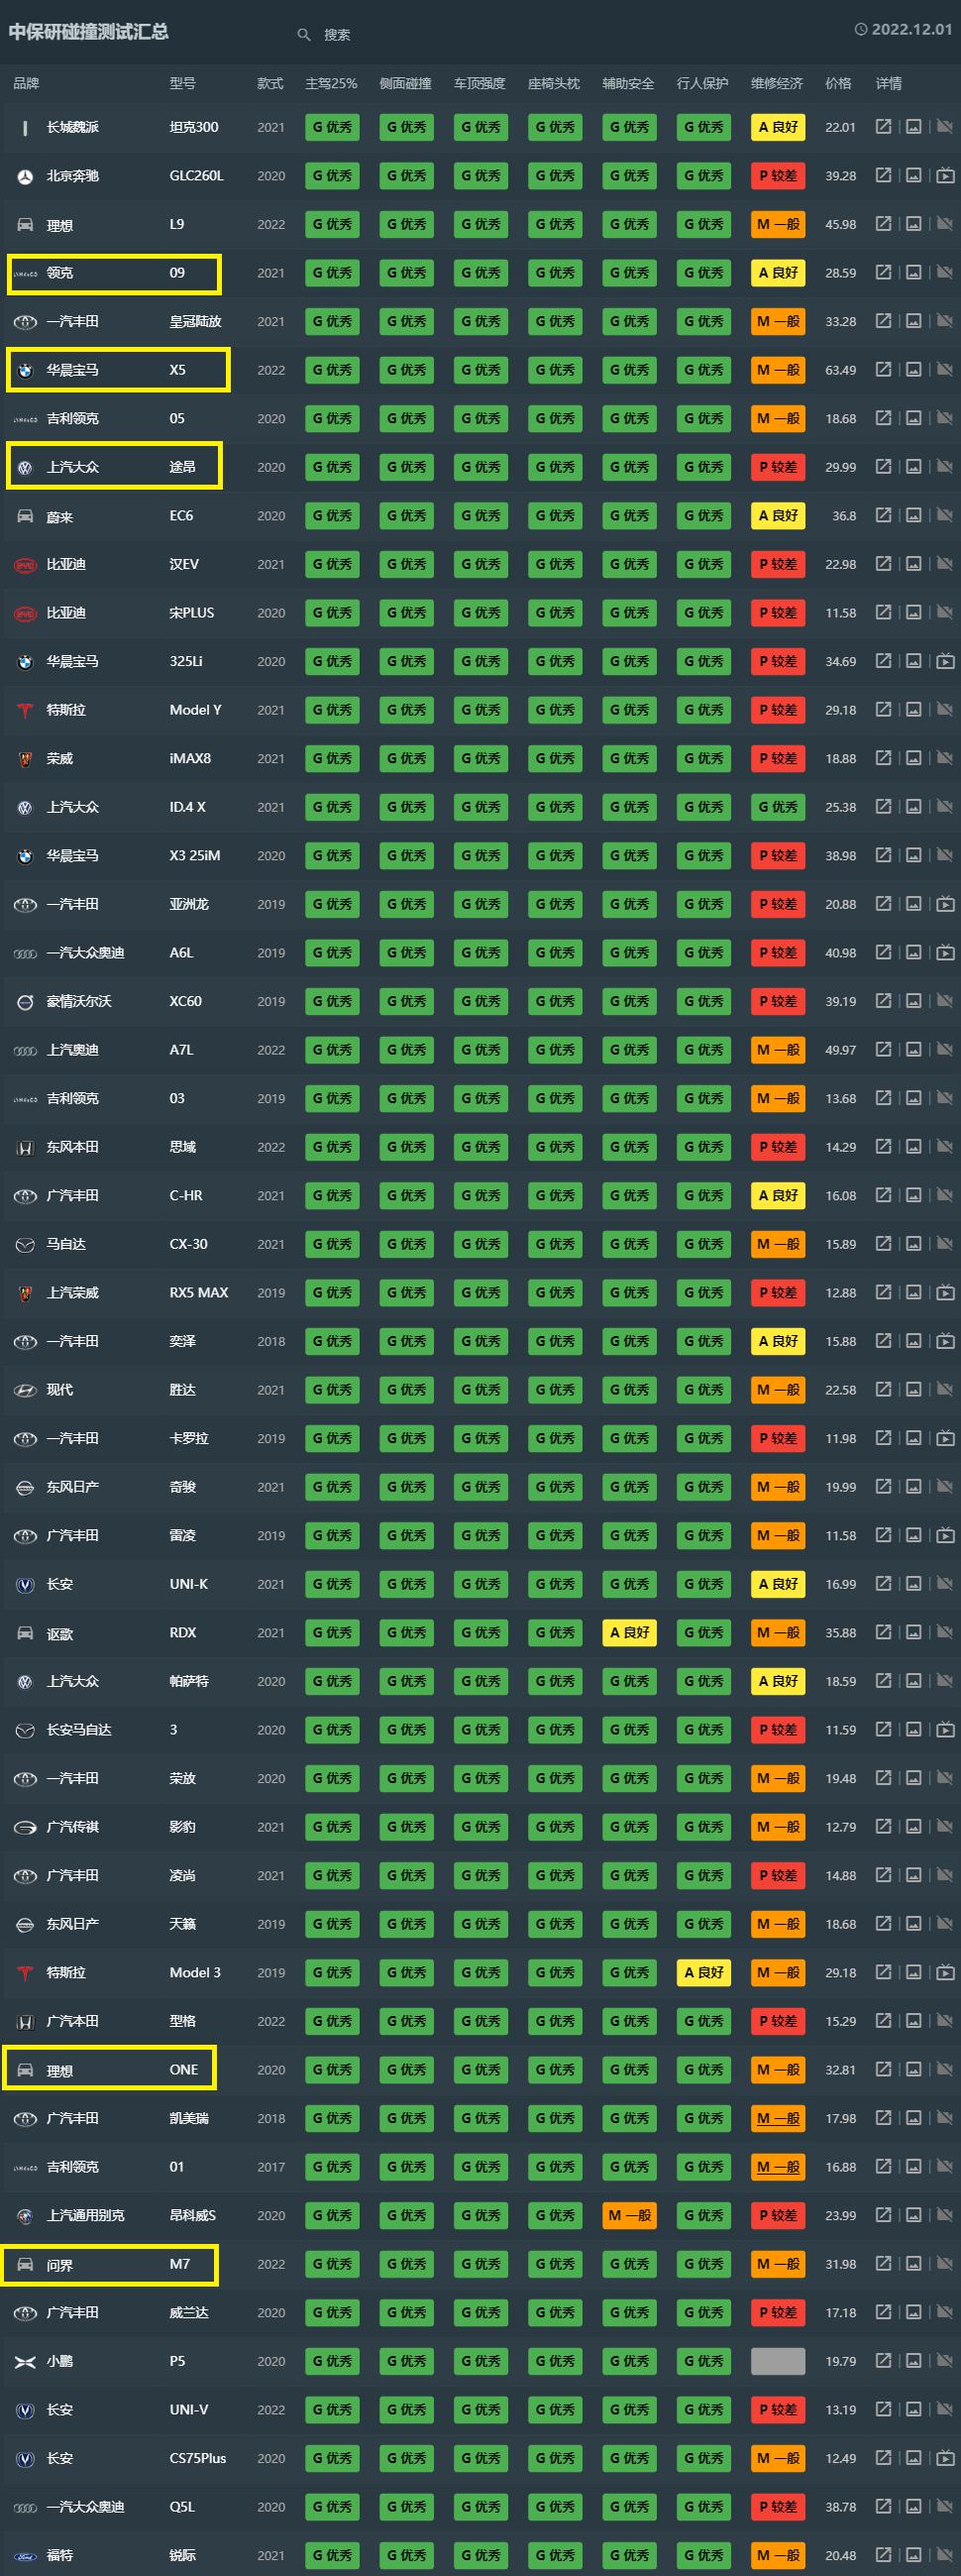Click the Tesla logo in the Model Y row

pos(25,710)
